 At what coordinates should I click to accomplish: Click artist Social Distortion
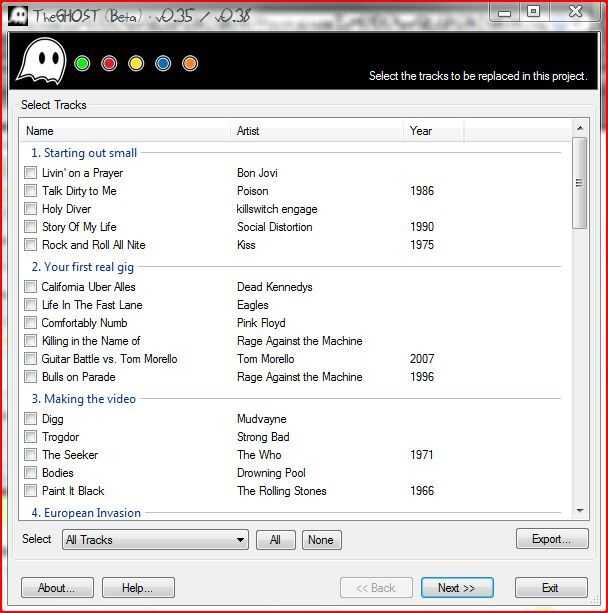[x=274, y=227]
